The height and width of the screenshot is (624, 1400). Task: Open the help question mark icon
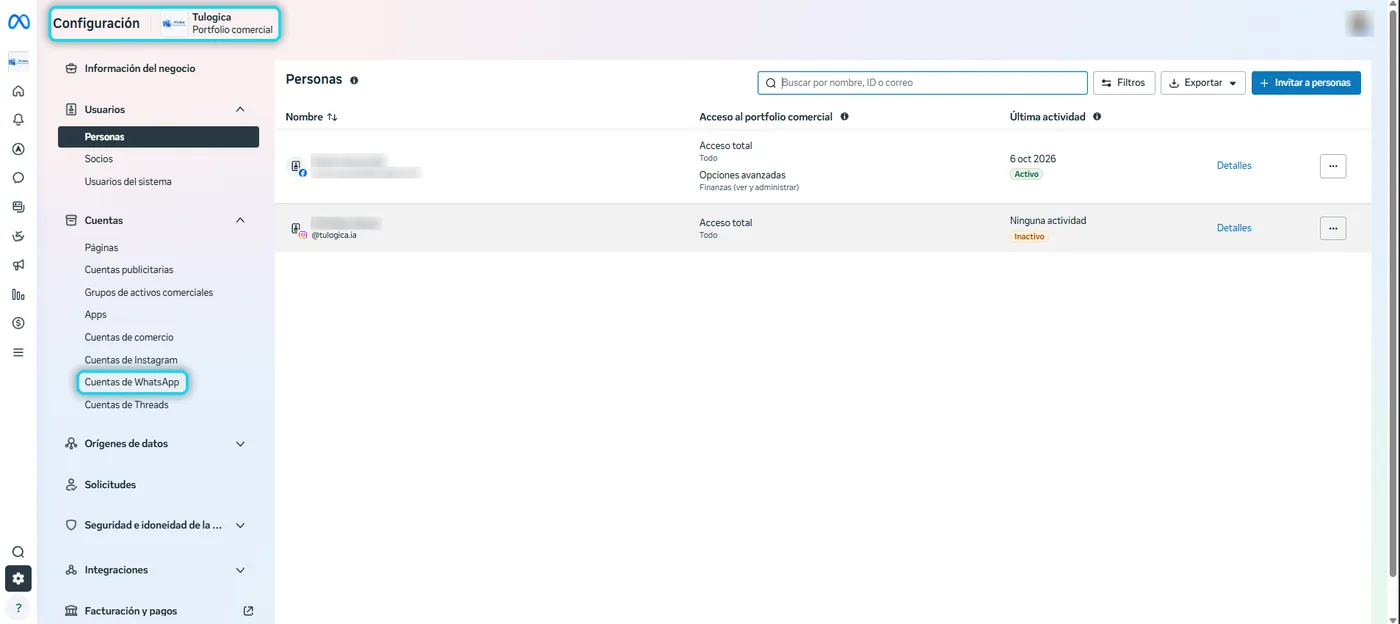(18, 607)
